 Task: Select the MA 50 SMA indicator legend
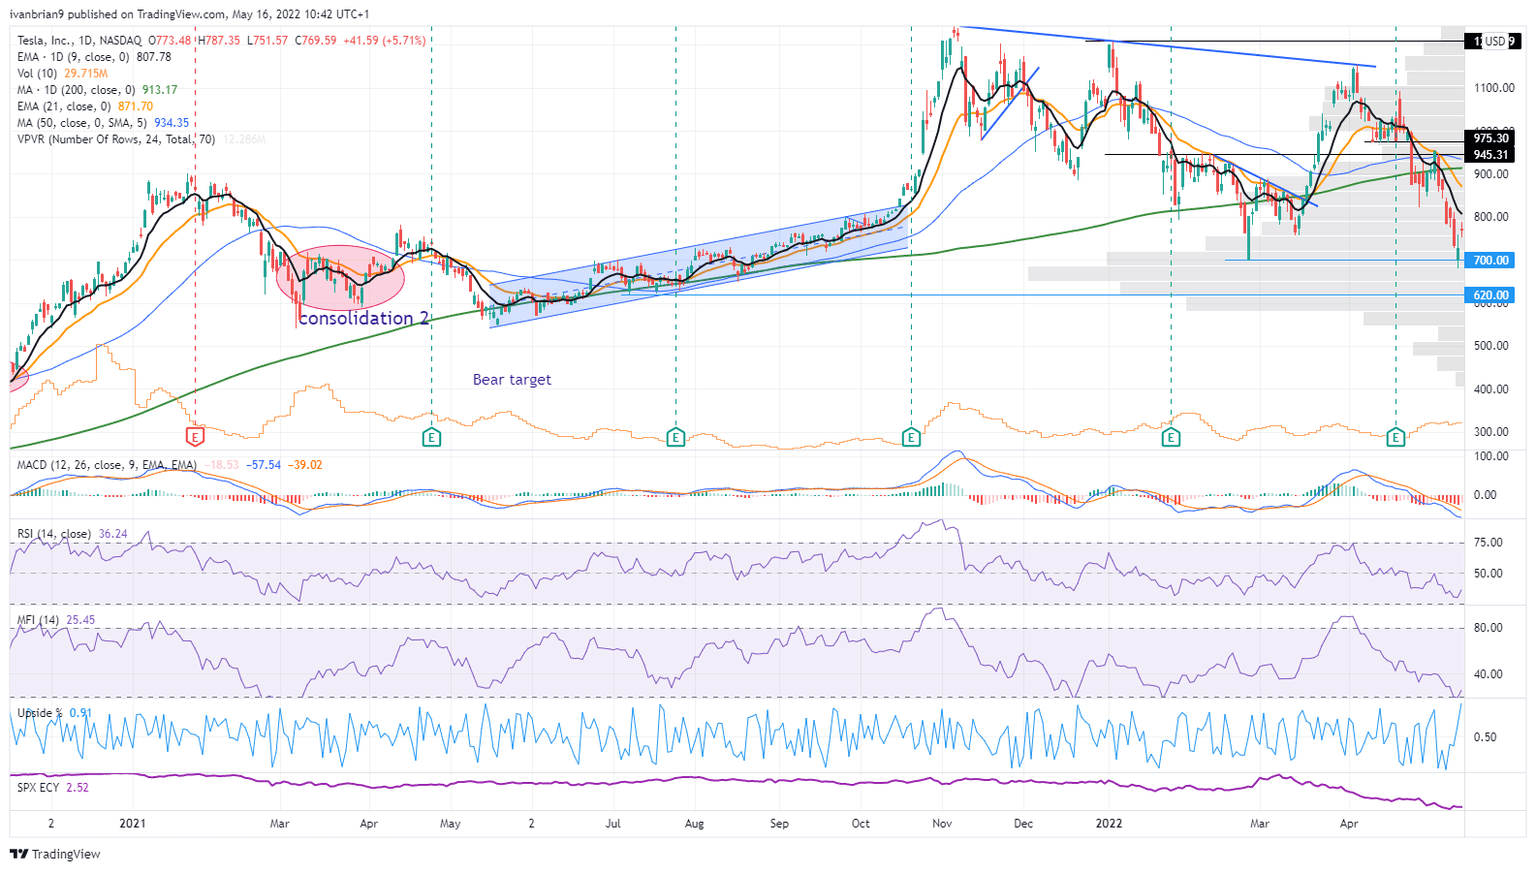tap(103, 123)
